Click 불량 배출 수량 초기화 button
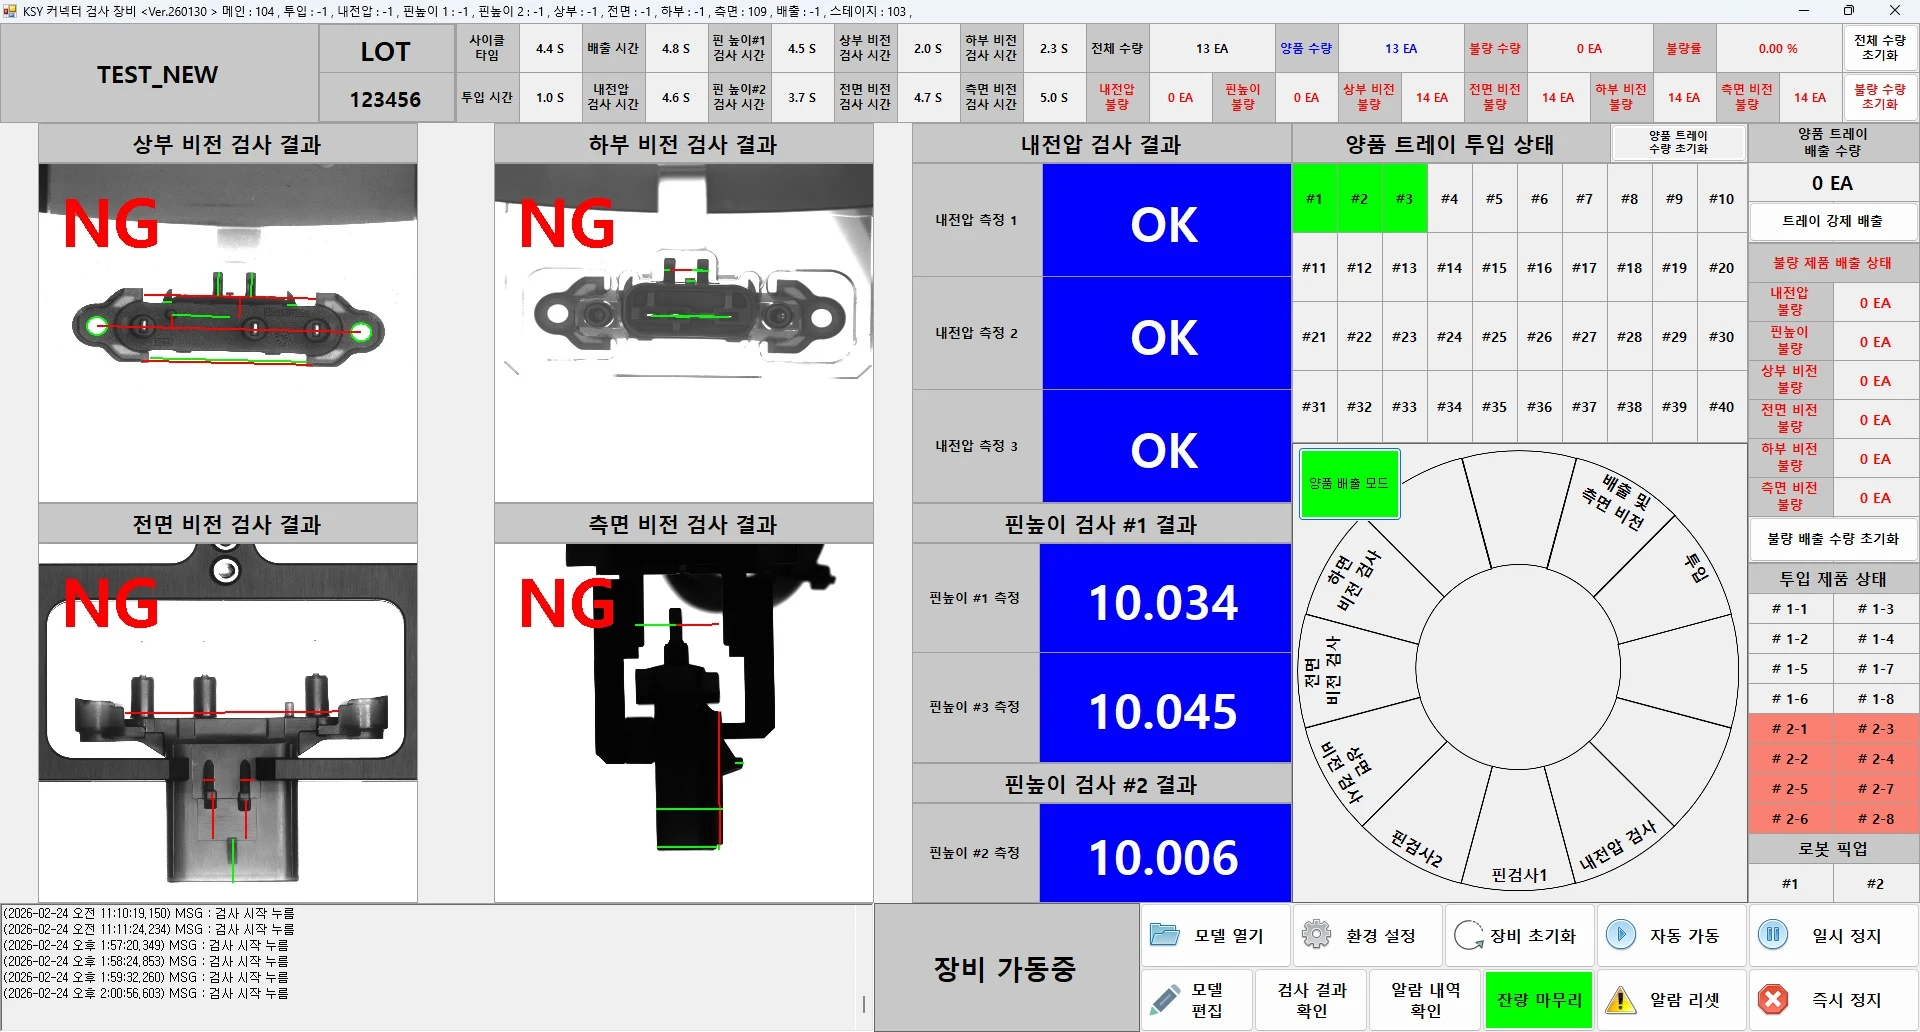 coord(1833,539)
